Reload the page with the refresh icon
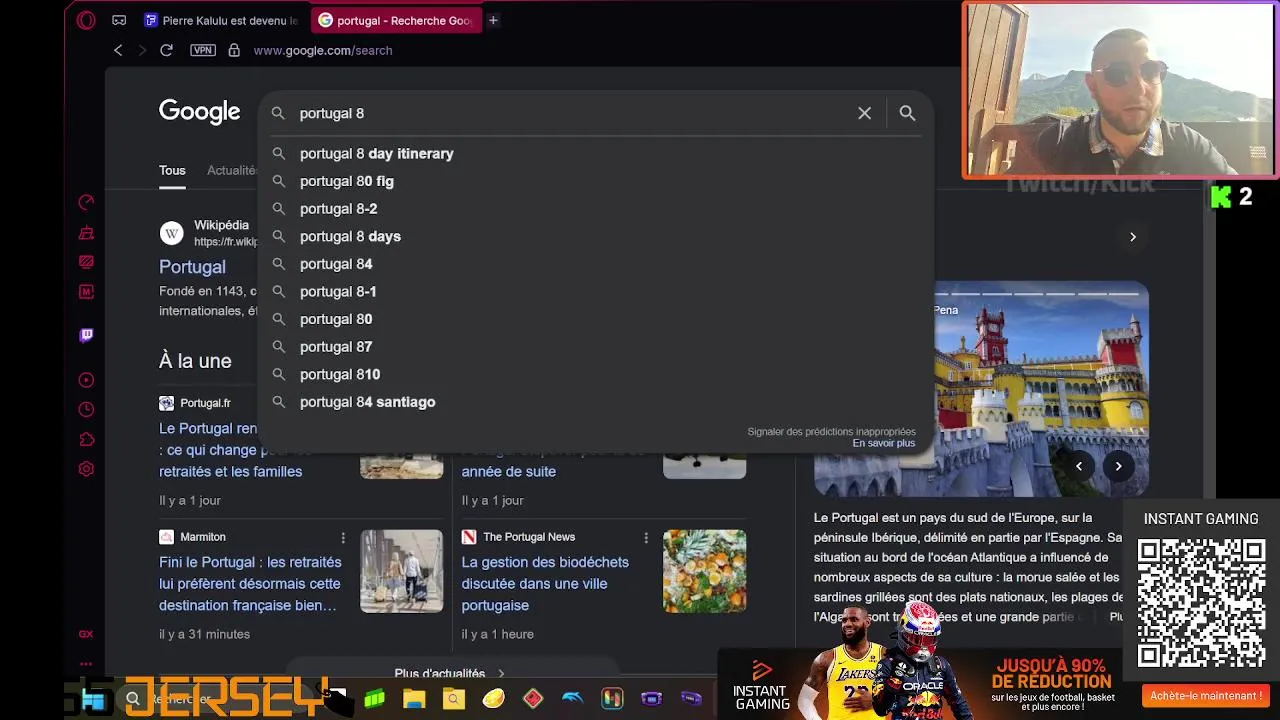The image size is (1280, 720). click(x=166, y=50)
